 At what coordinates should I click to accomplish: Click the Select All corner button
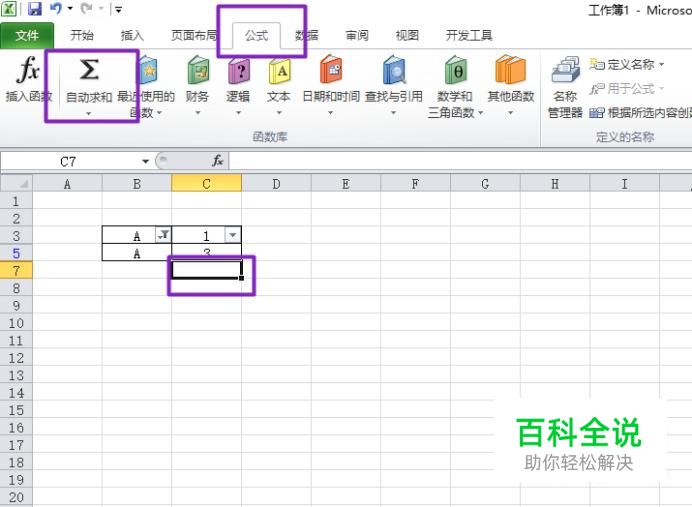click(16, 183)
